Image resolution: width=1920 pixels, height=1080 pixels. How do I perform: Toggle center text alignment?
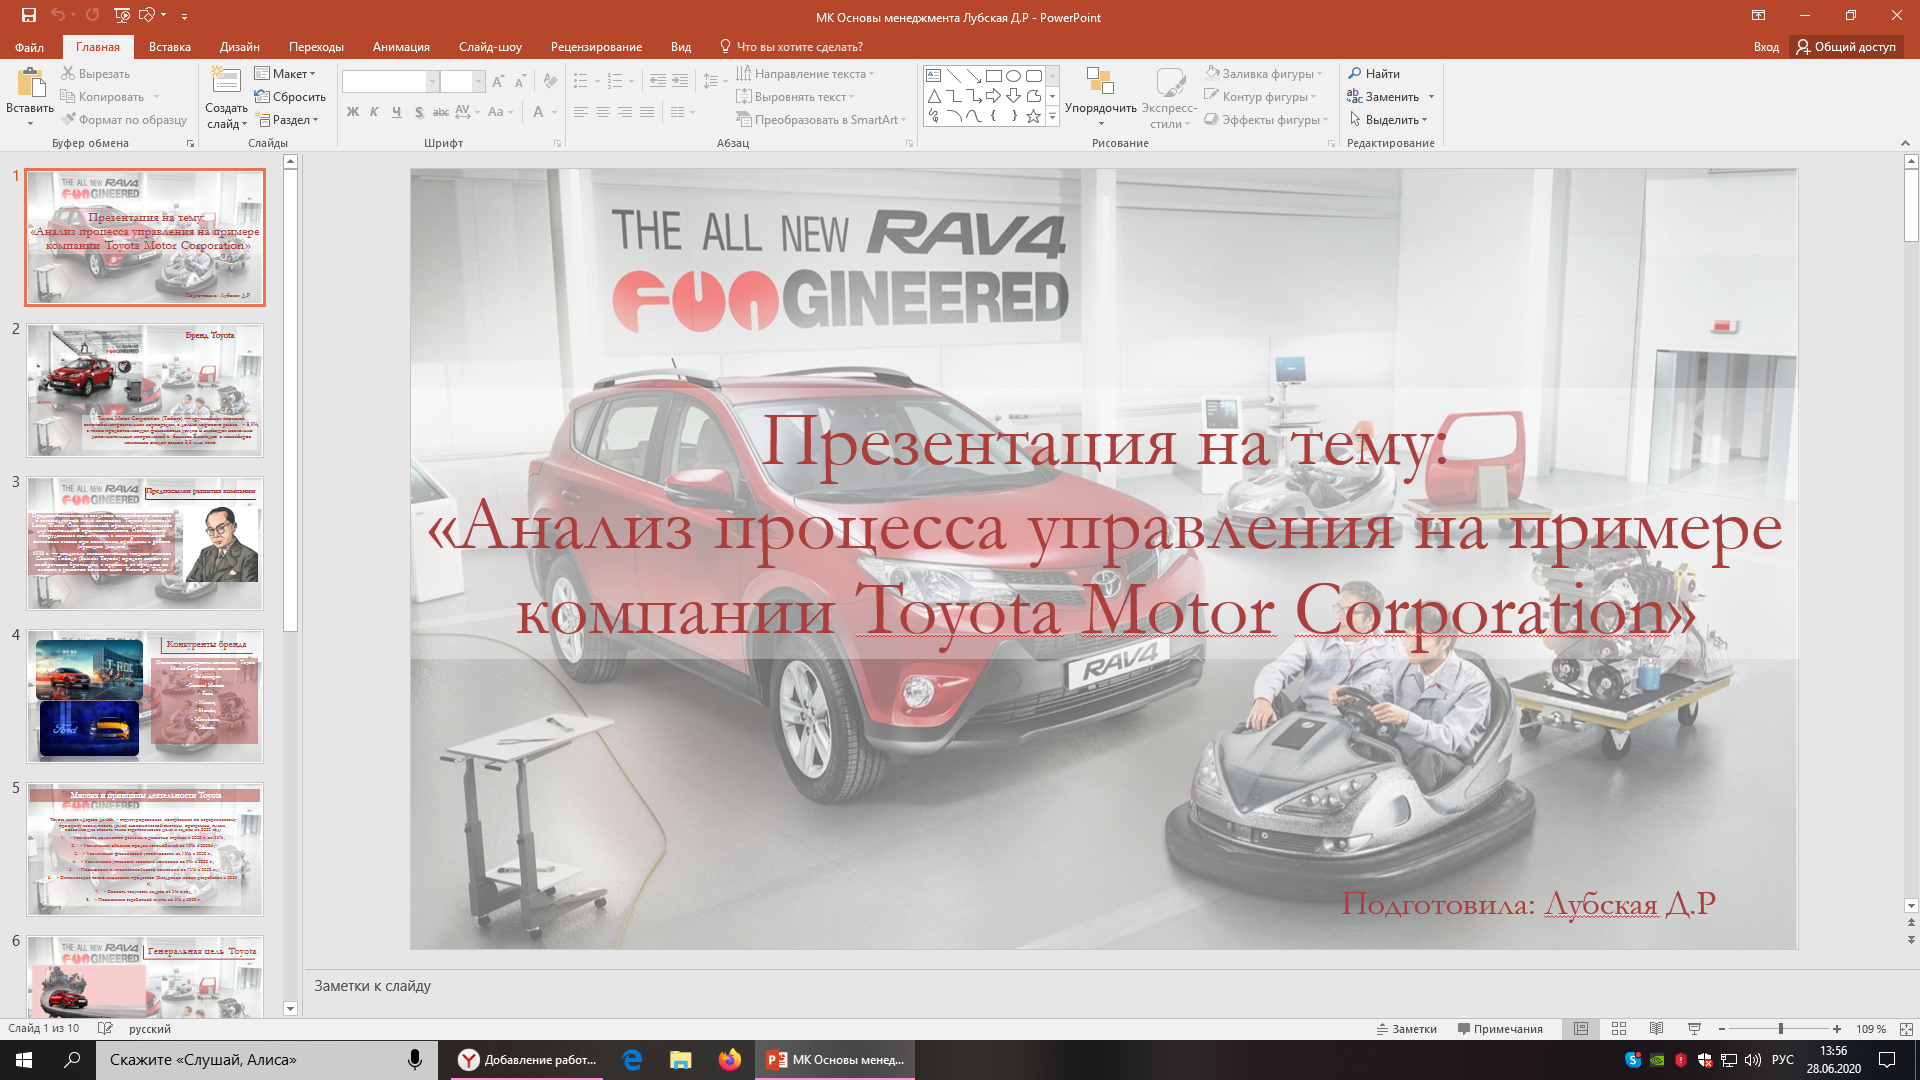(x=603, y=112)
